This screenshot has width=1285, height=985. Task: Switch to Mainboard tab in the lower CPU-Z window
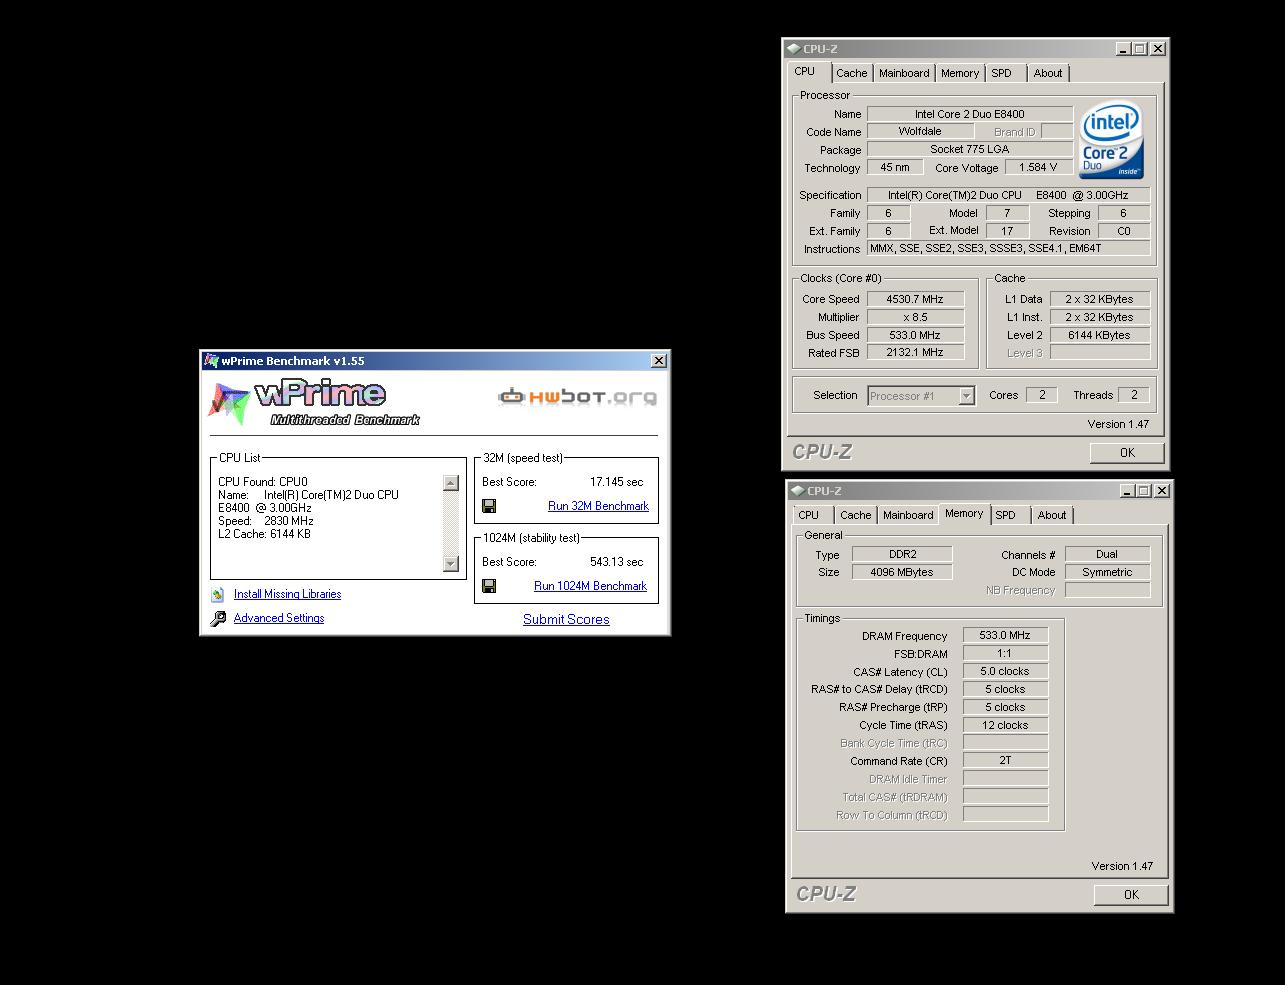(908, 515)
